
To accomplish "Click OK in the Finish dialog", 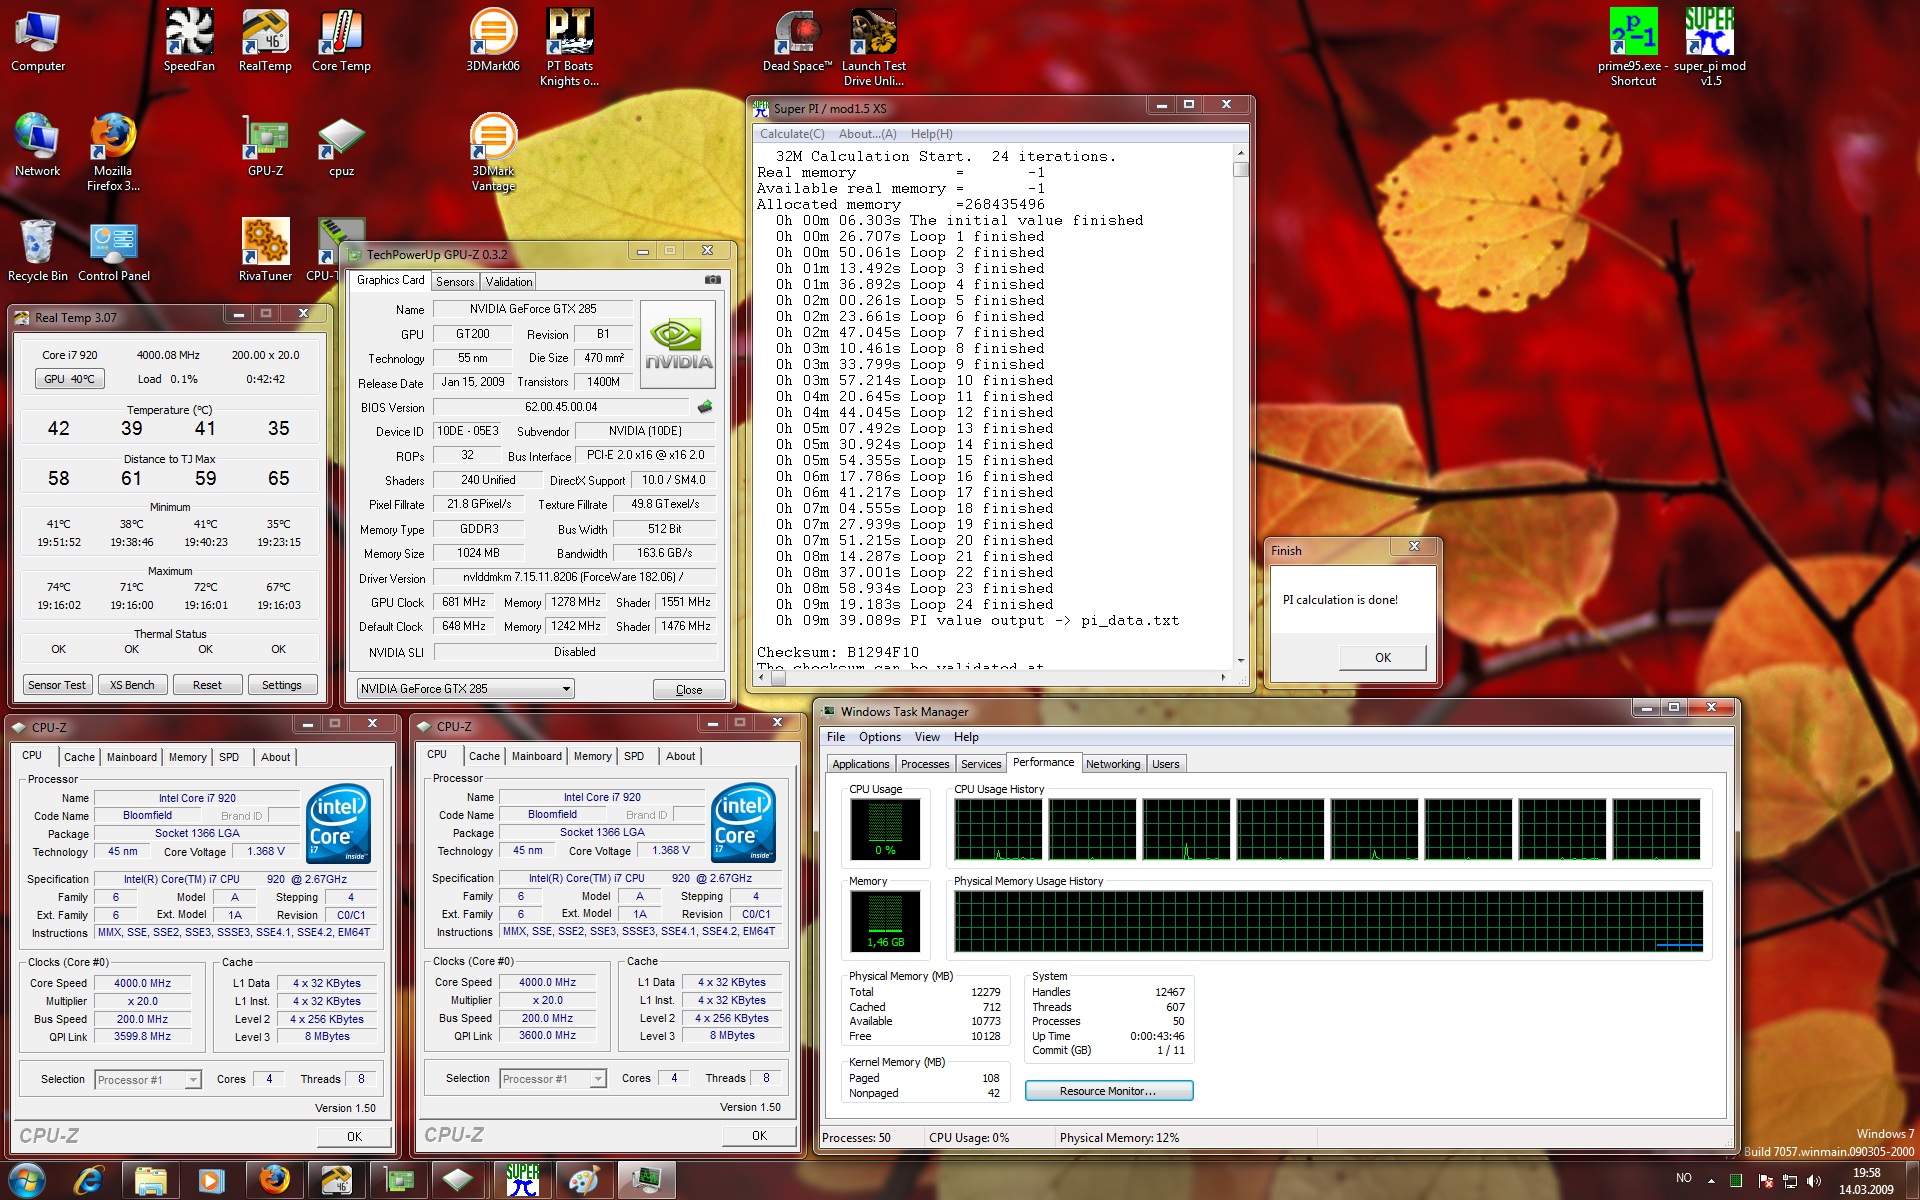I will click(x=1382, y=657).
